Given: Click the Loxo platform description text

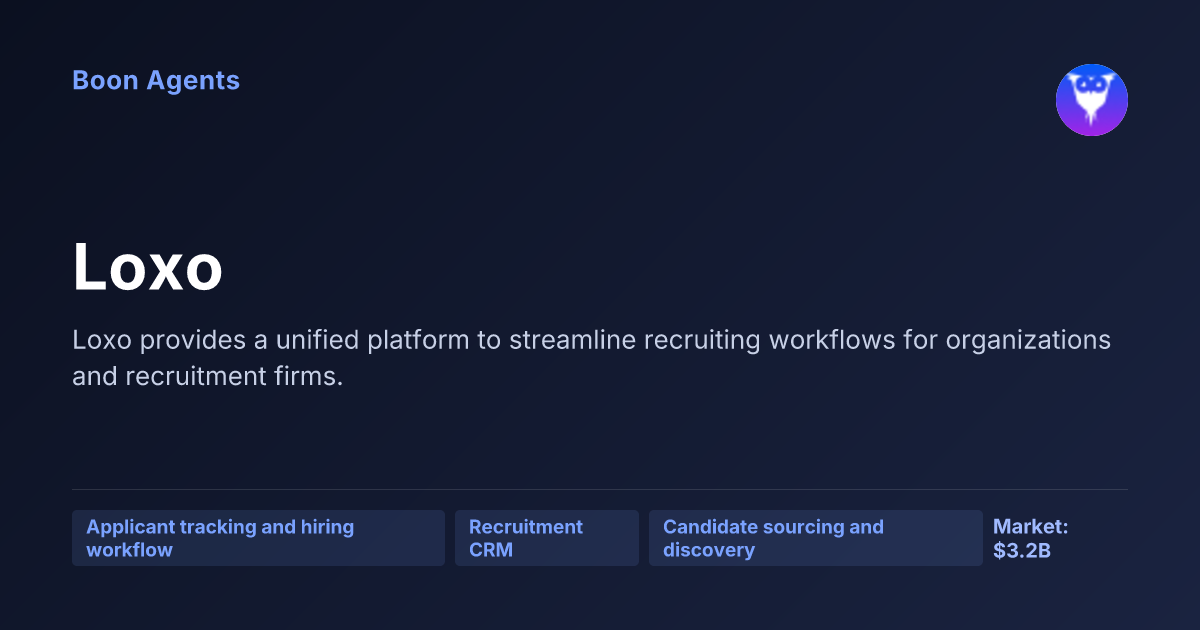Looking at the screenshot, I should [x=591, y=359].
